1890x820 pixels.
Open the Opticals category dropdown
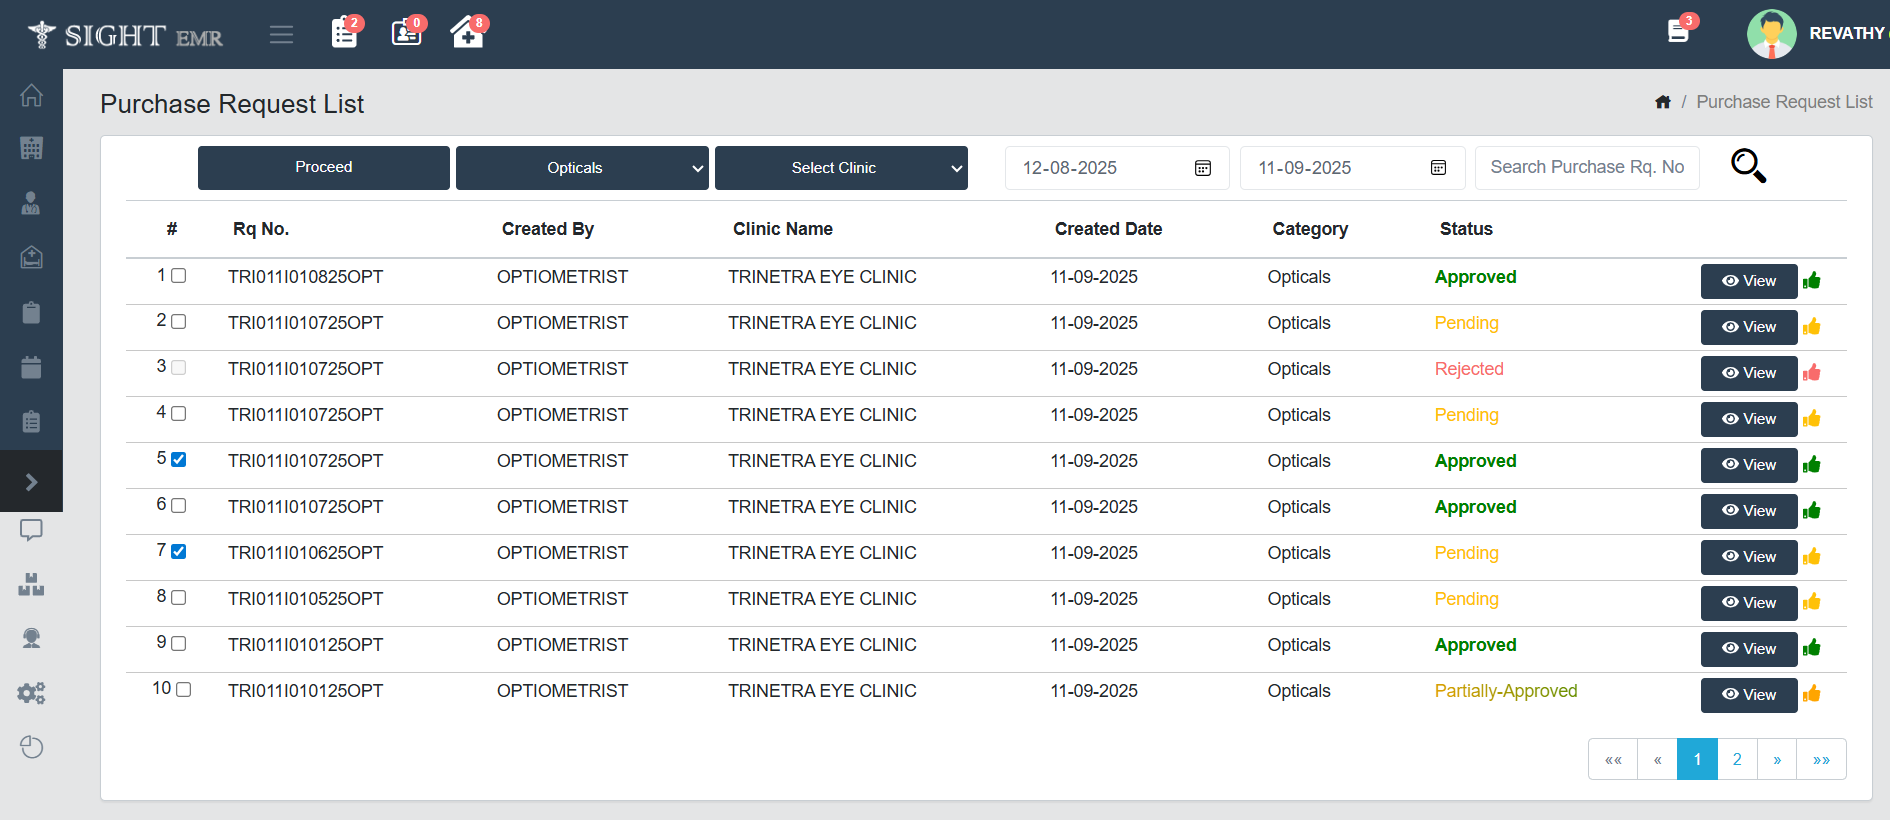[x=582, y=168]
